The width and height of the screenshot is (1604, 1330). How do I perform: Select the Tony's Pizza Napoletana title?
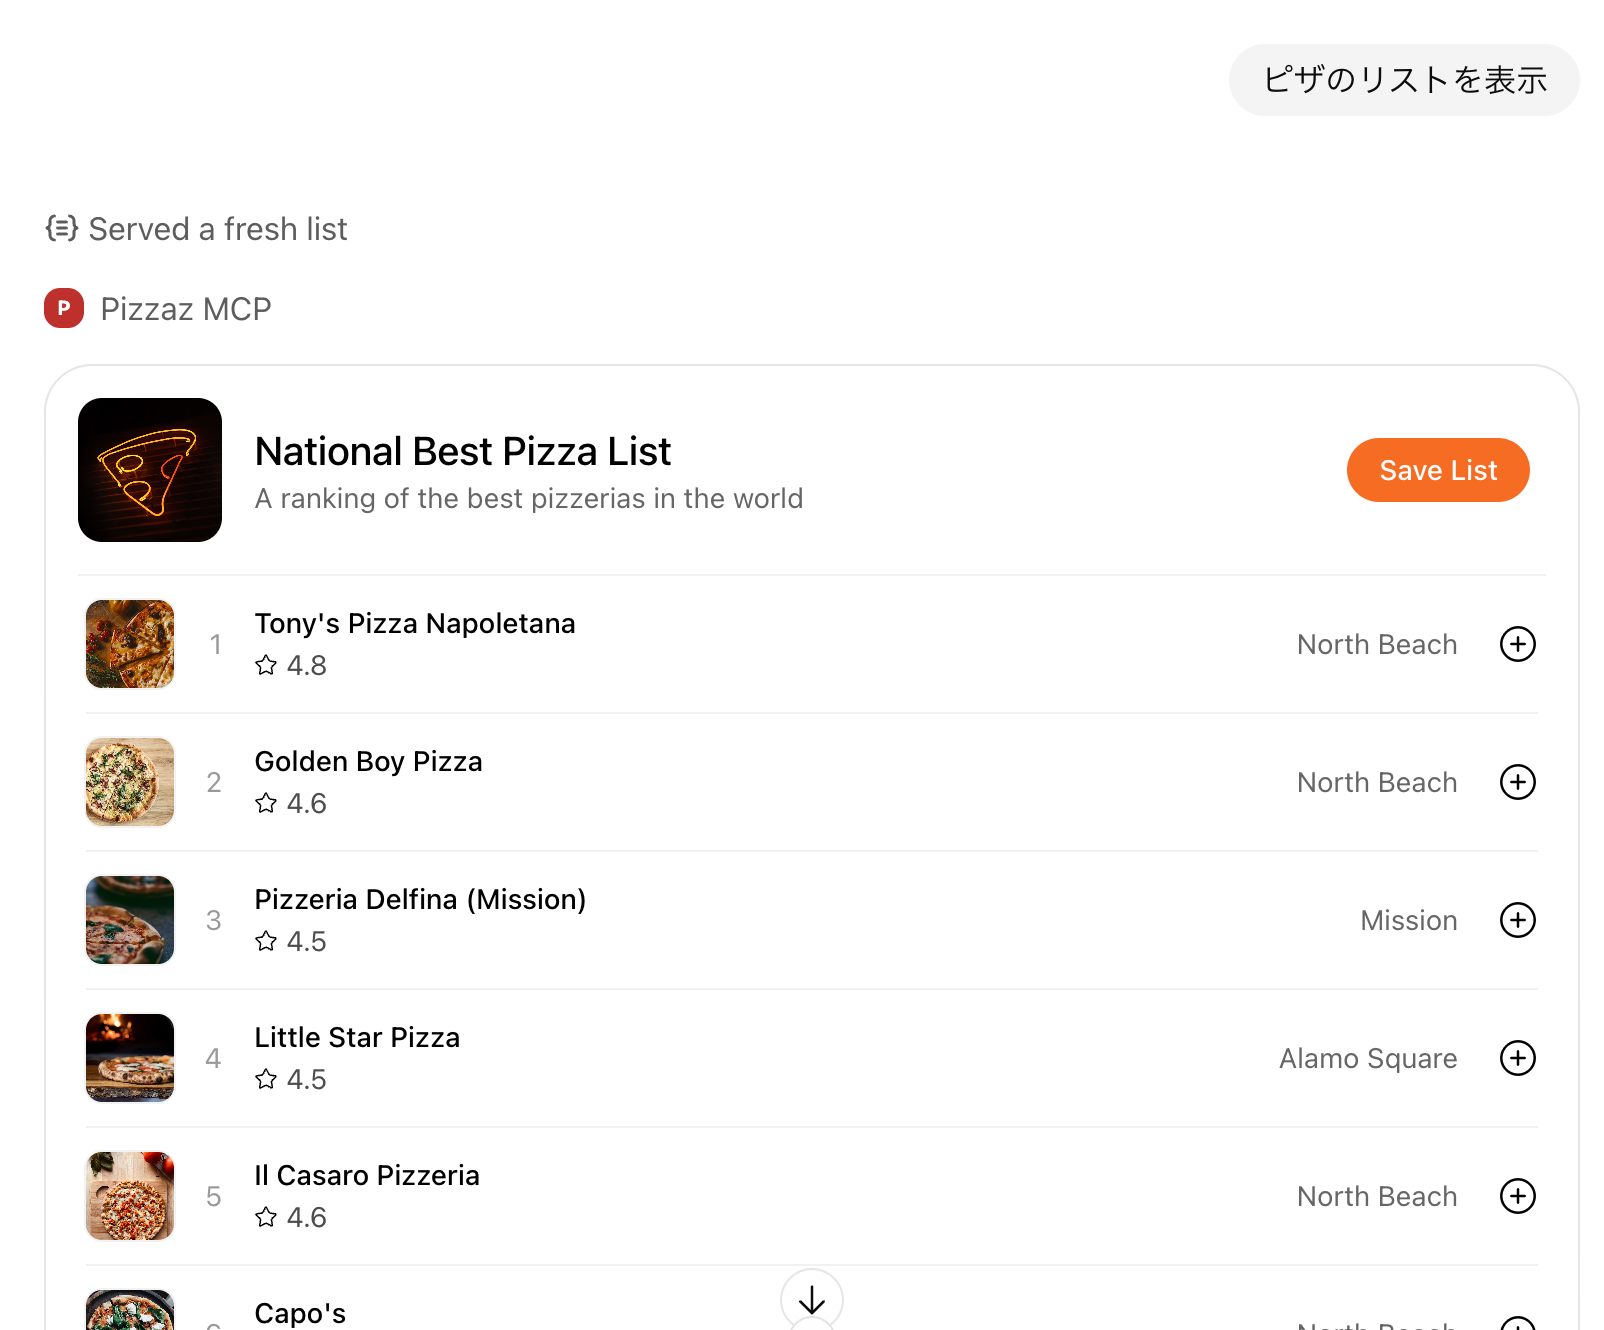tap(415, 623)
